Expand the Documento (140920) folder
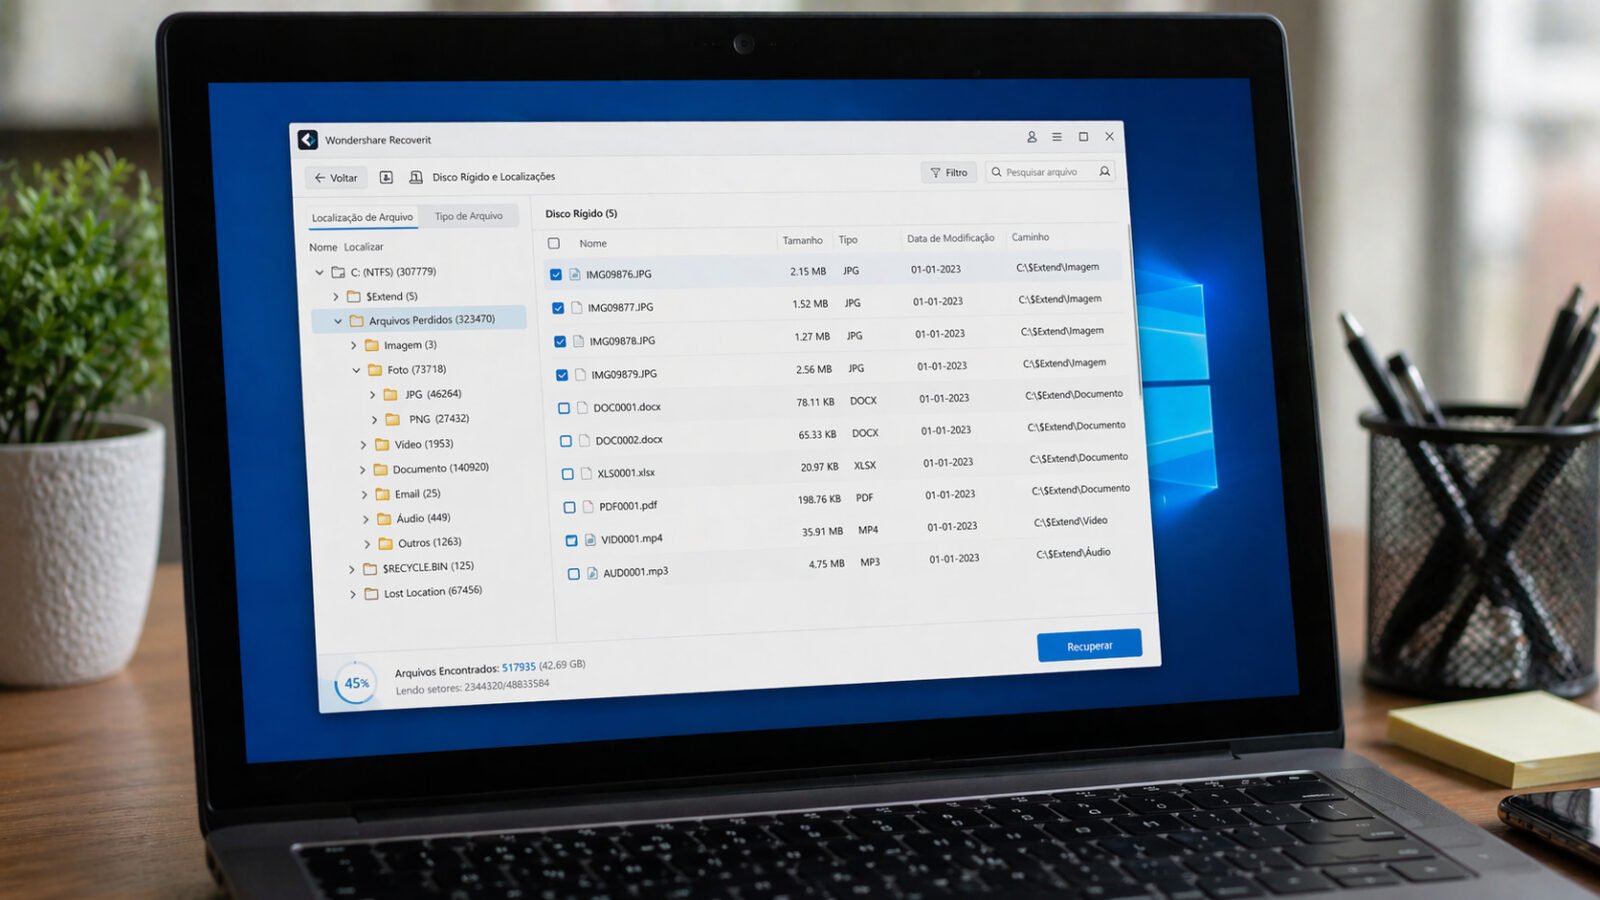 [x=363, y=469]
